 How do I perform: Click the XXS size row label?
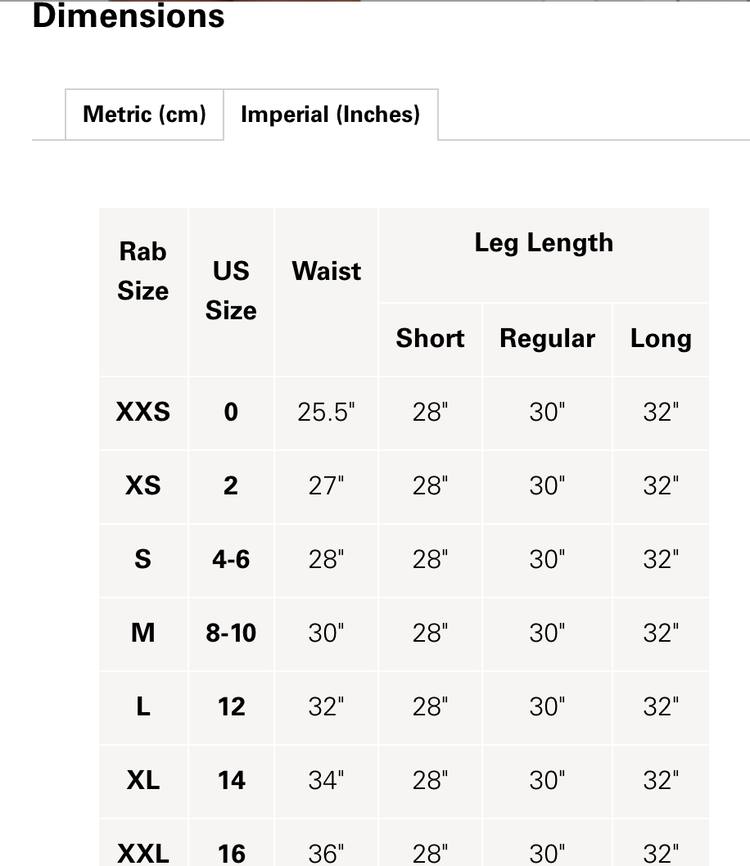click(142, 412)
